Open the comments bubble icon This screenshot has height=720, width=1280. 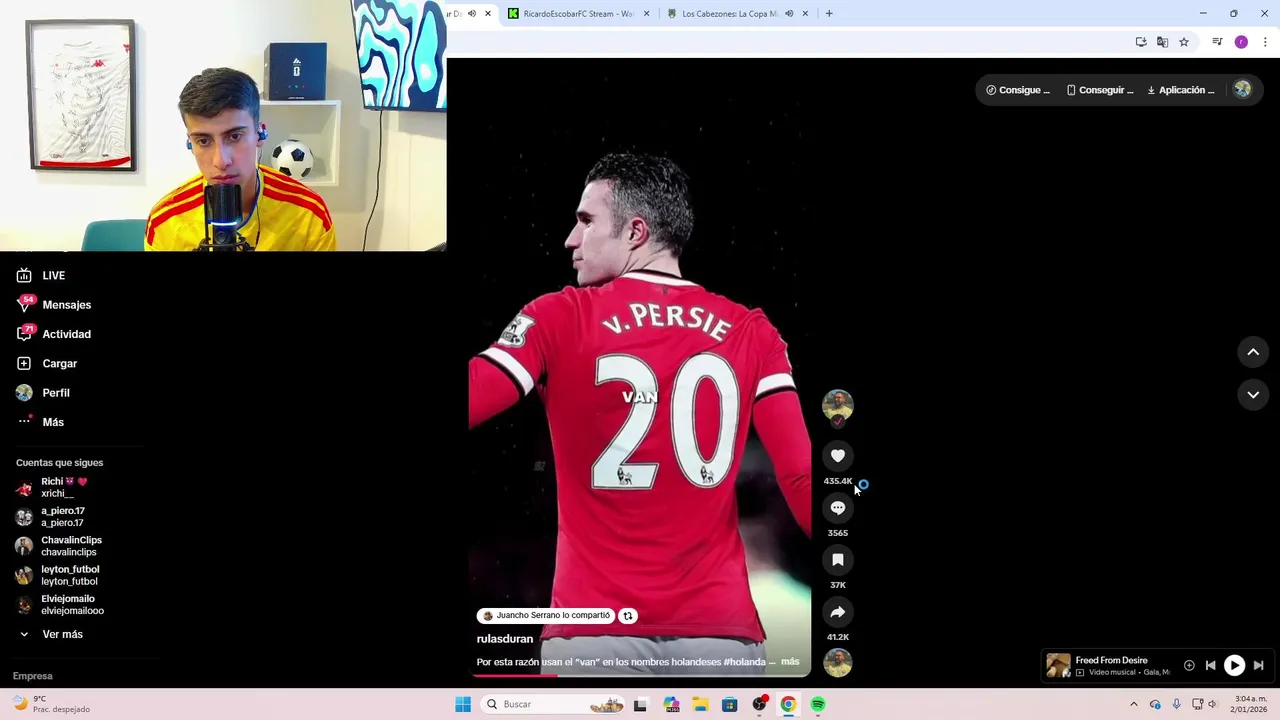click(x=838, y=508)
